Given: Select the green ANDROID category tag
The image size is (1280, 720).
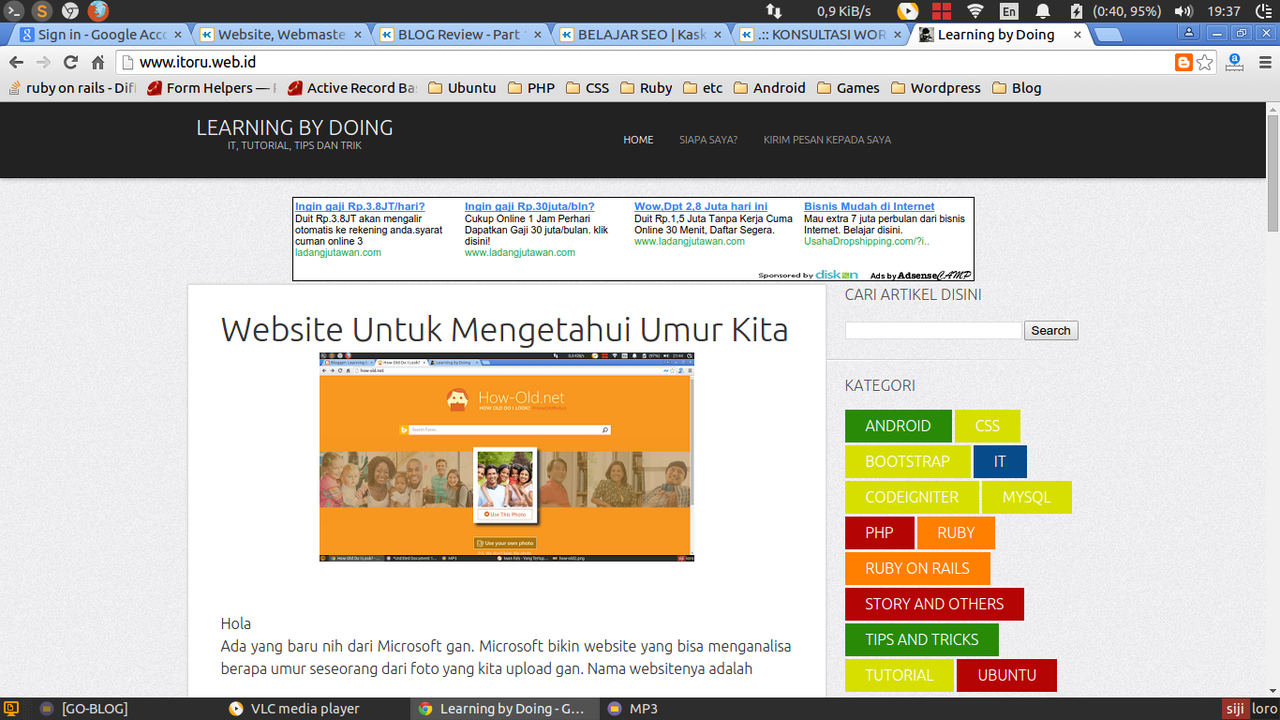Looking at the screenshot, I should pyautogui.click(x=898, y=426).
